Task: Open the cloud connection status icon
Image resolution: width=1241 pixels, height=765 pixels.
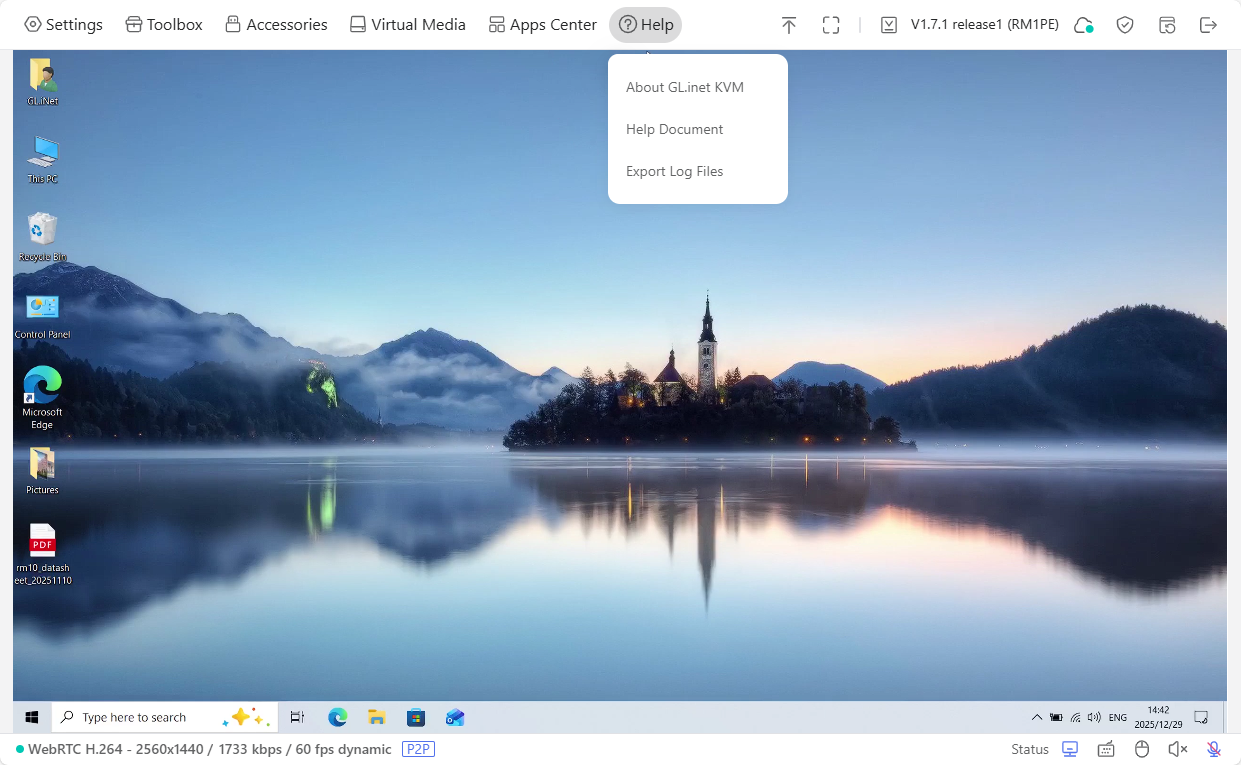Action: coord(1083,25)
